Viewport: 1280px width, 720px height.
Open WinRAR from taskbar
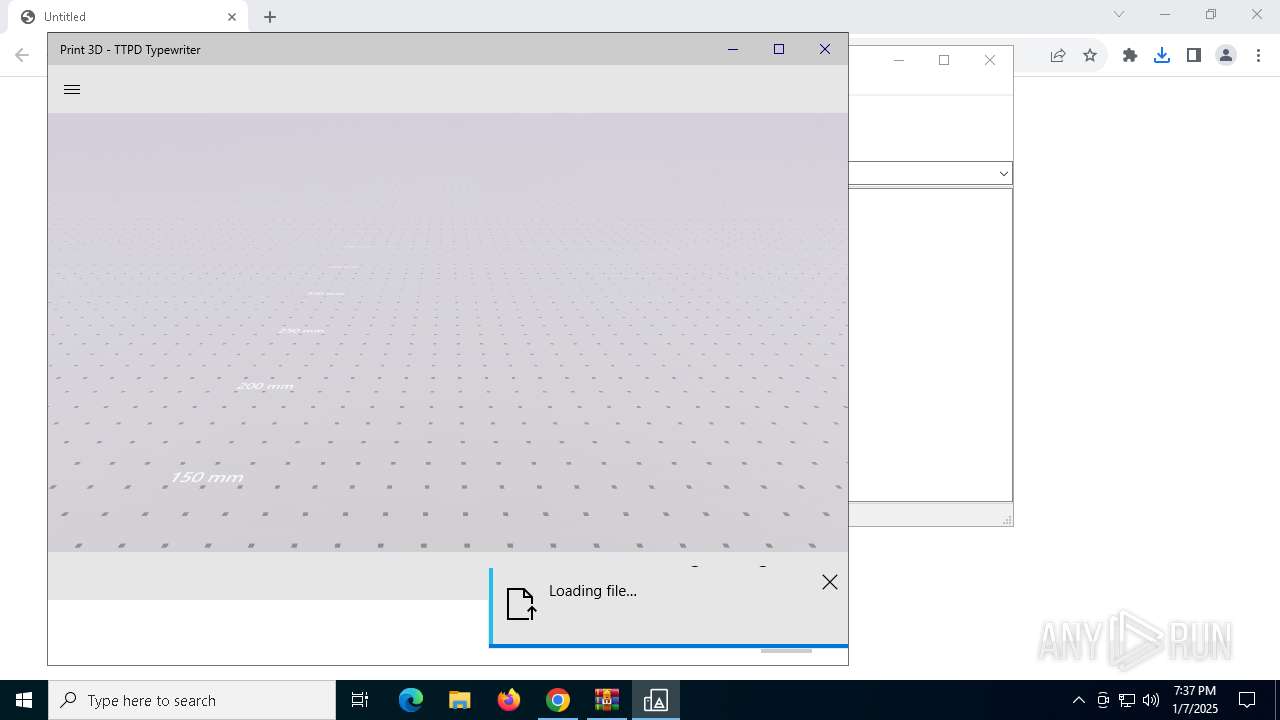(x=607, y=700)
